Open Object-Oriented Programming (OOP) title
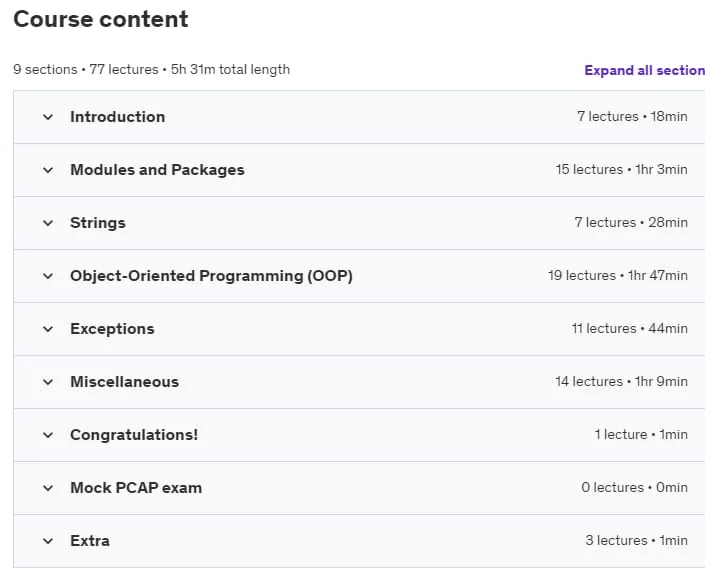 211,276
